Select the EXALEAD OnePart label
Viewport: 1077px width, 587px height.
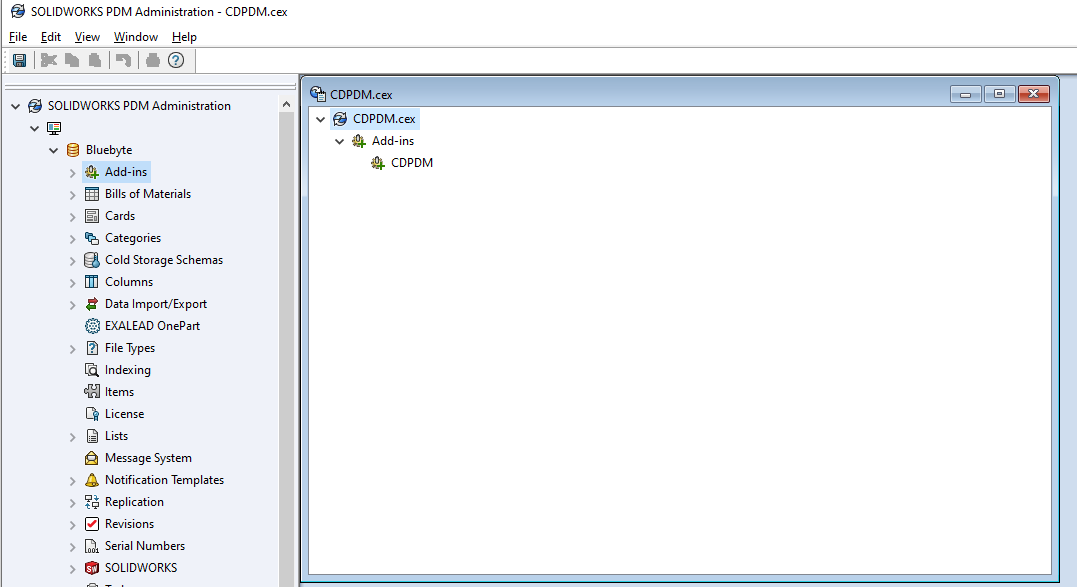(152, 325)
